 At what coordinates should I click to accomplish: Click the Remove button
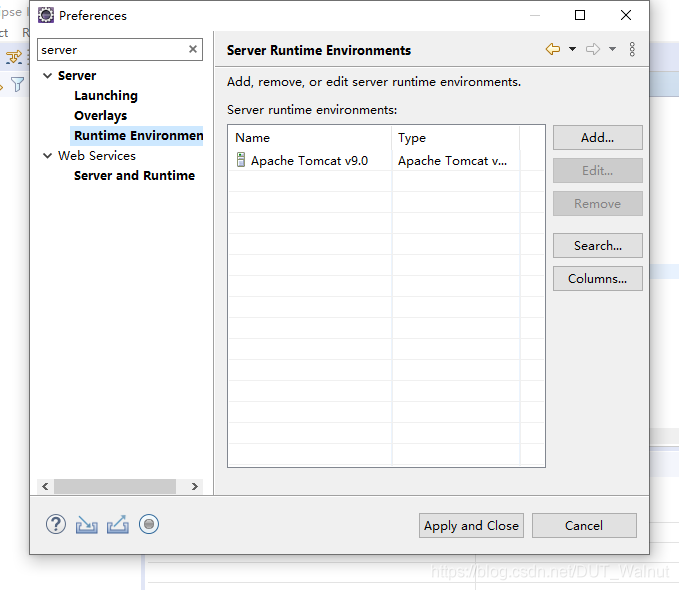(x=598, y=204)
